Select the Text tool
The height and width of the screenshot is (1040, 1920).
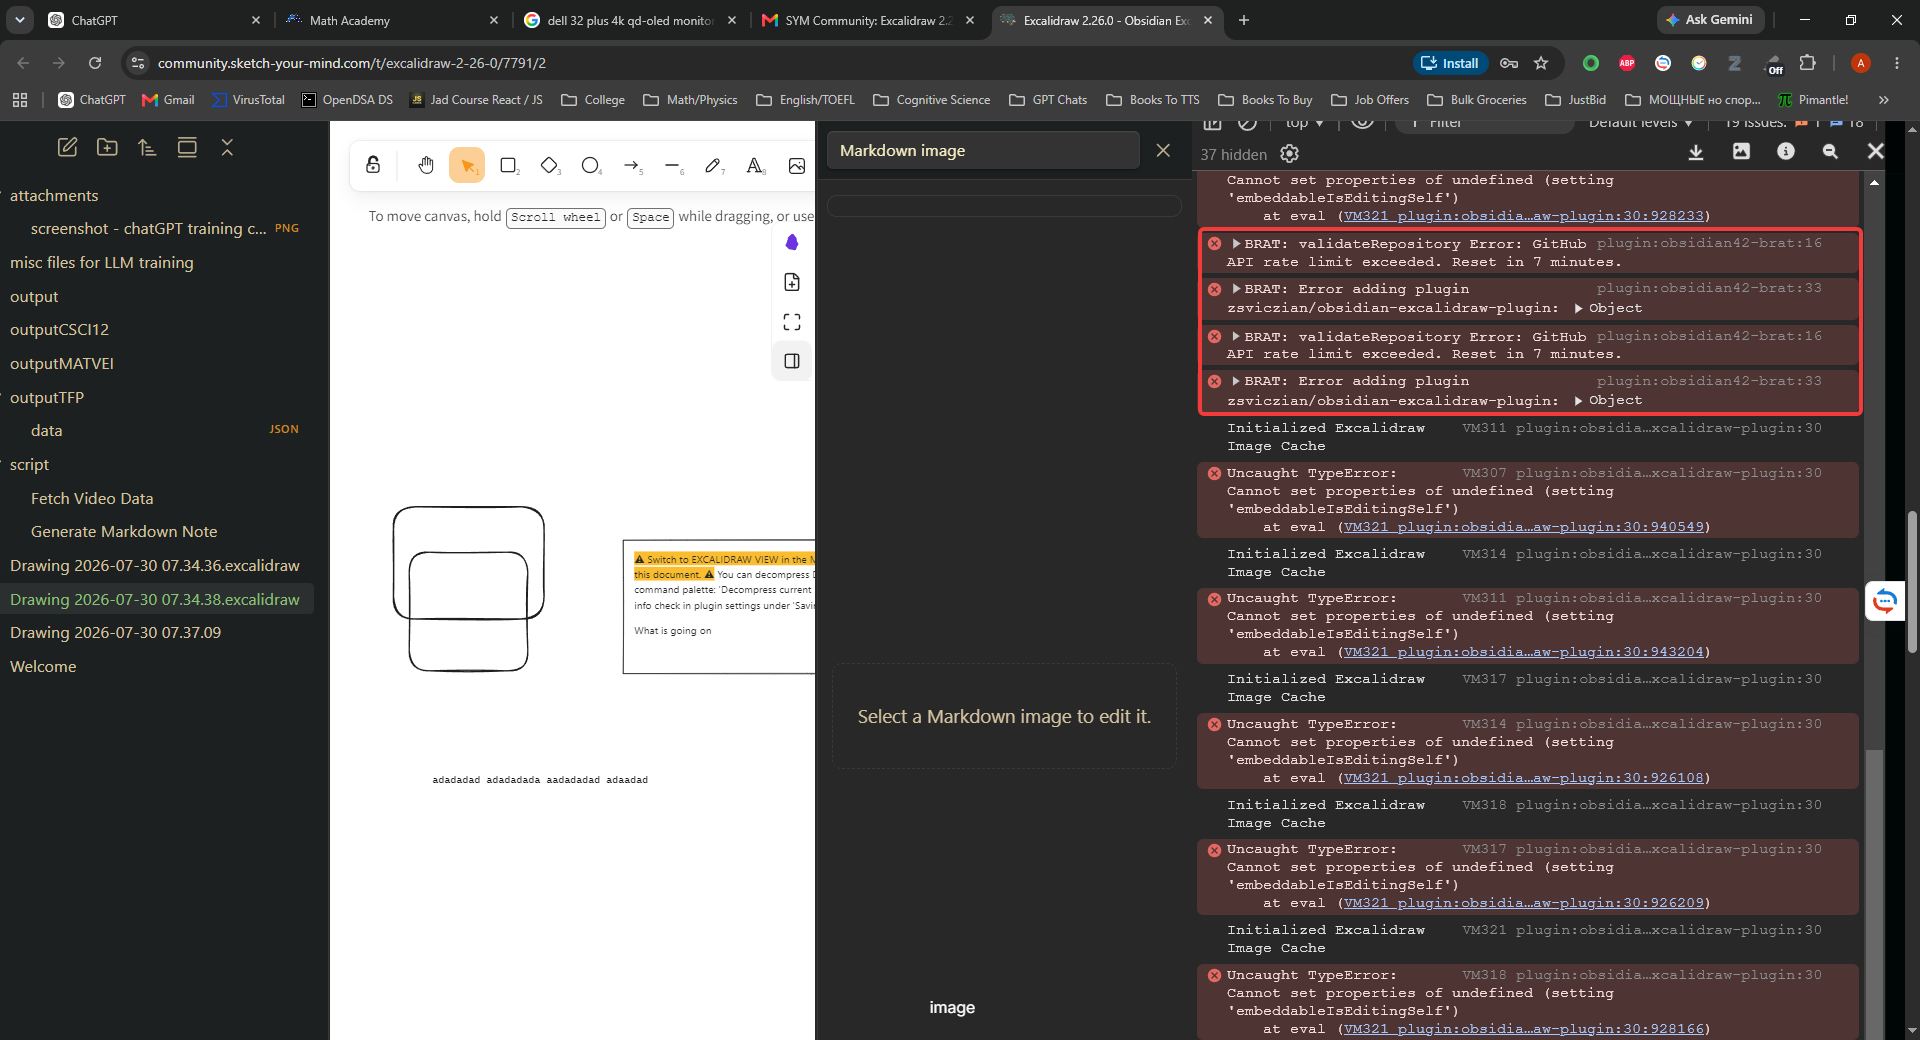[755, 165]
